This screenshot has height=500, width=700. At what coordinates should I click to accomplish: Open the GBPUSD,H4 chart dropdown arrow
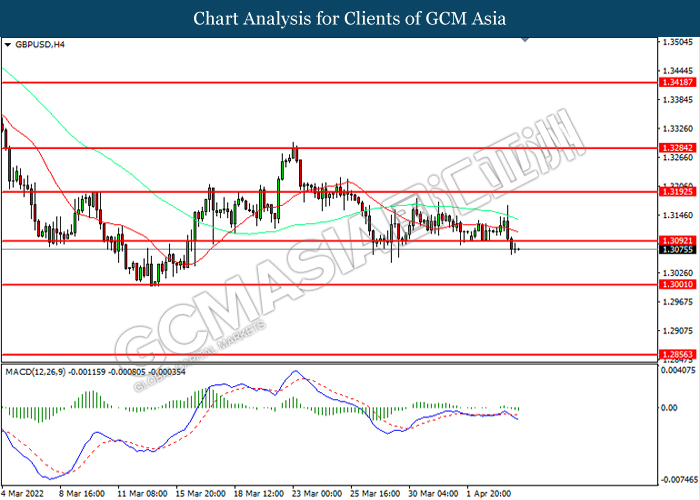coord(8,45)
